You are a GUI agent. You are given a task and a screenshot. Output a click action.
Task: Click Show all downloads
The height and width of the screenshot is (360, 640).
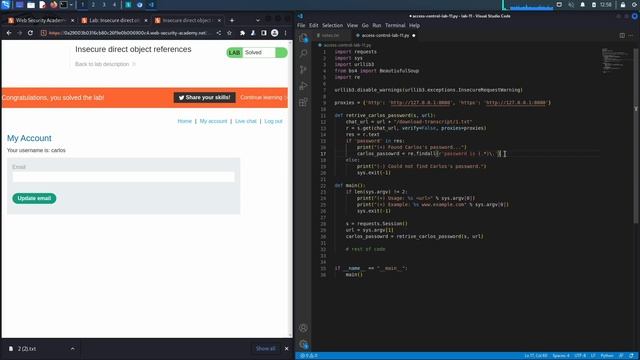[265, 349]
